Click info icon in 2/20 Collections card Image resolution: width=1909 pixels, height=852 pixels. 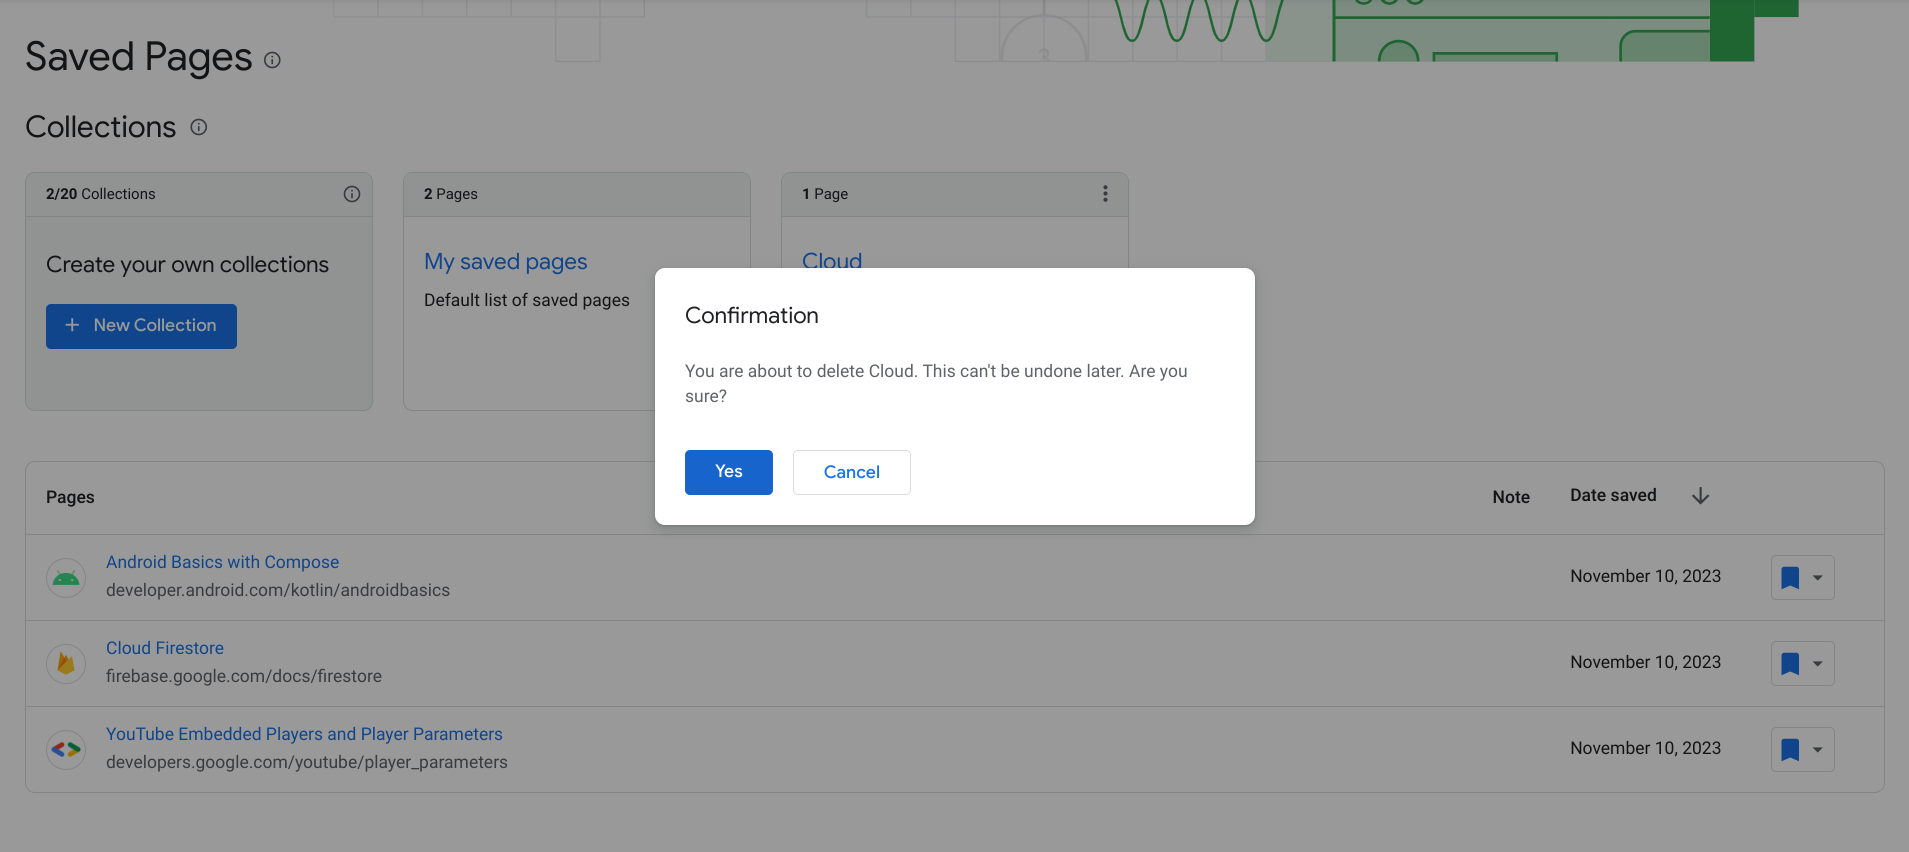coord(352,194)
